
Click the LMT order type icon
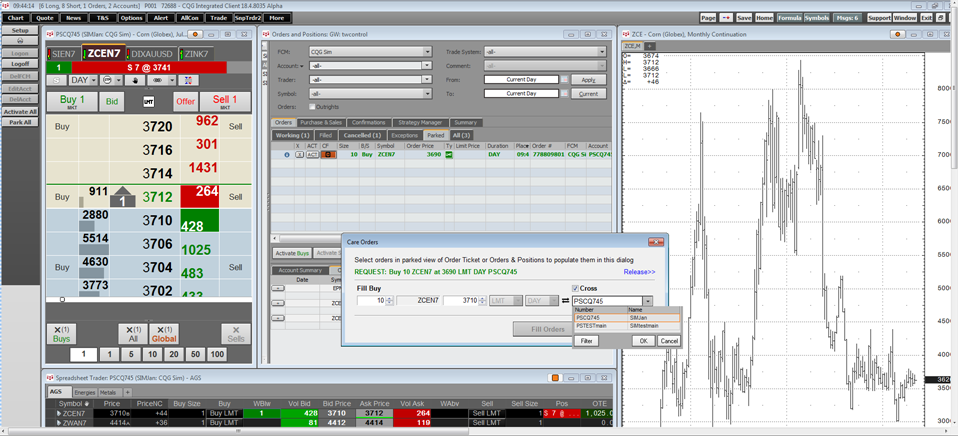(149, 101)
